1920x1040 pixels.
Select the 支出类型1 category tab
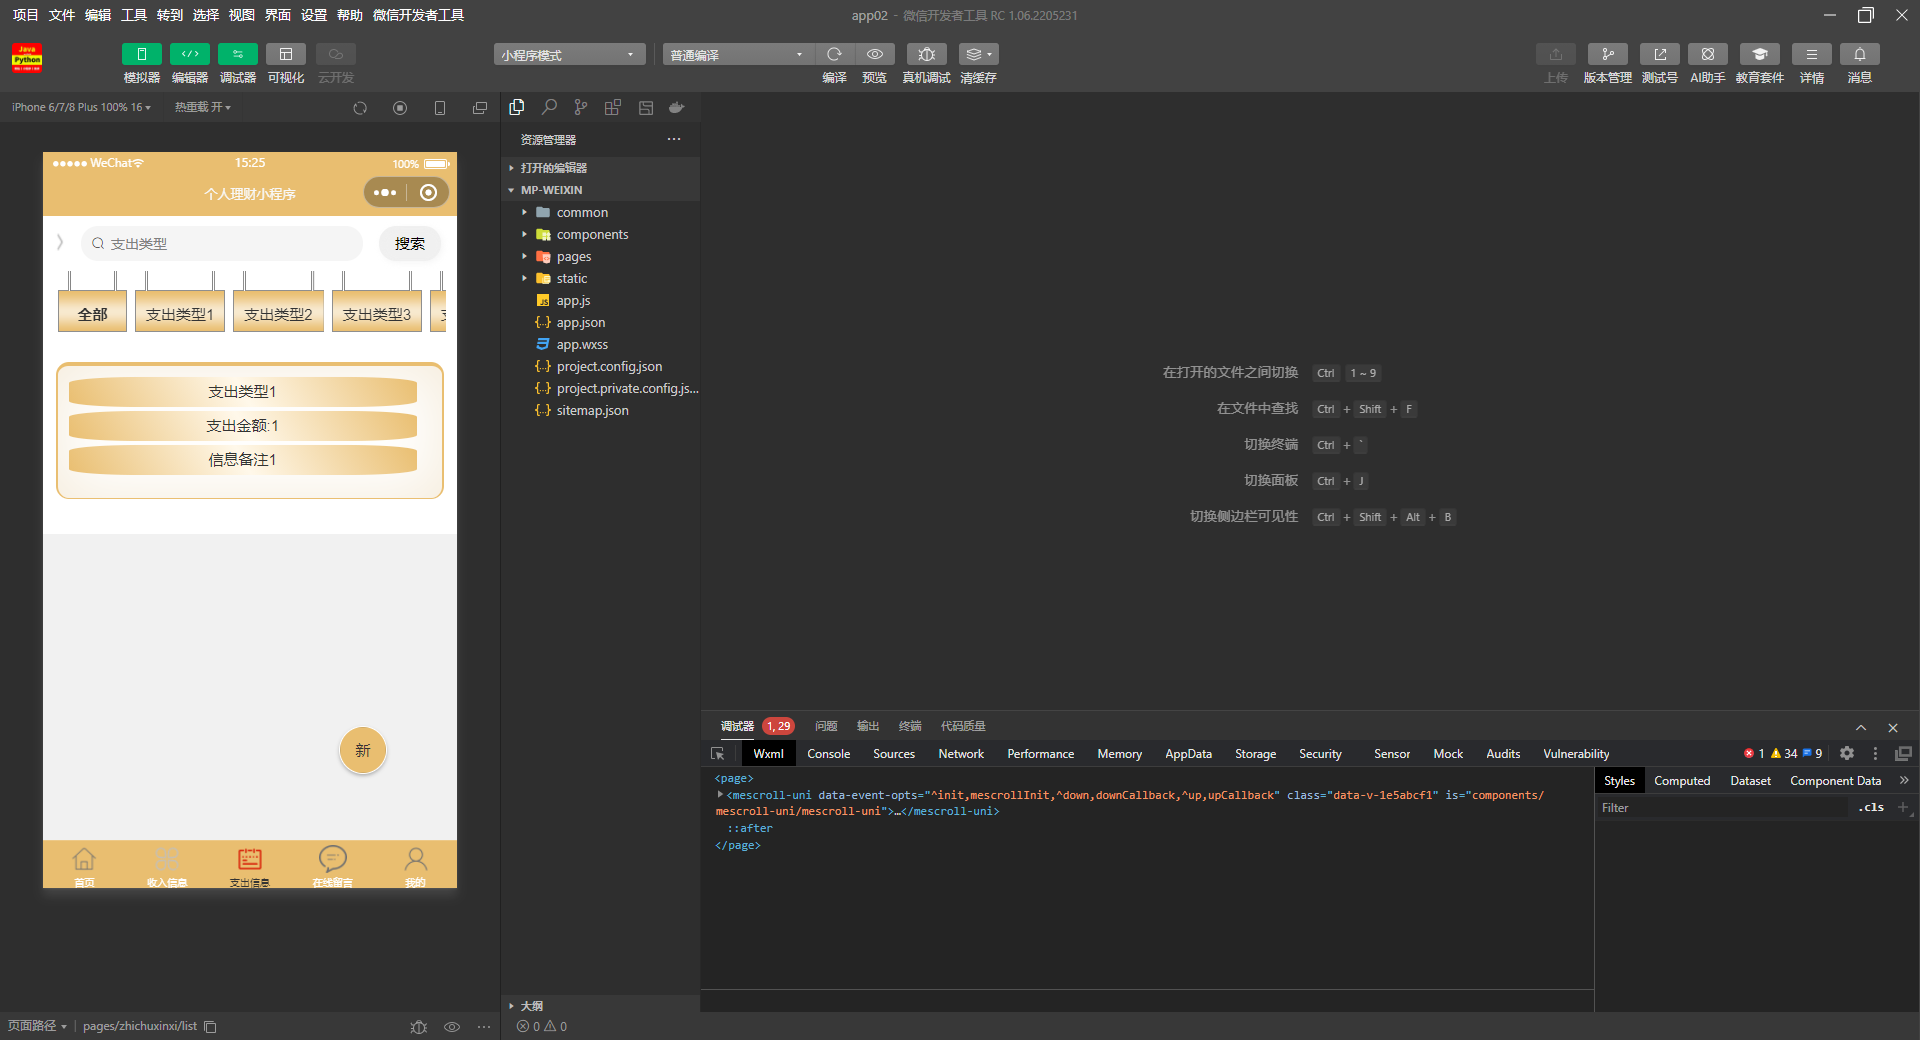[180, 312]
